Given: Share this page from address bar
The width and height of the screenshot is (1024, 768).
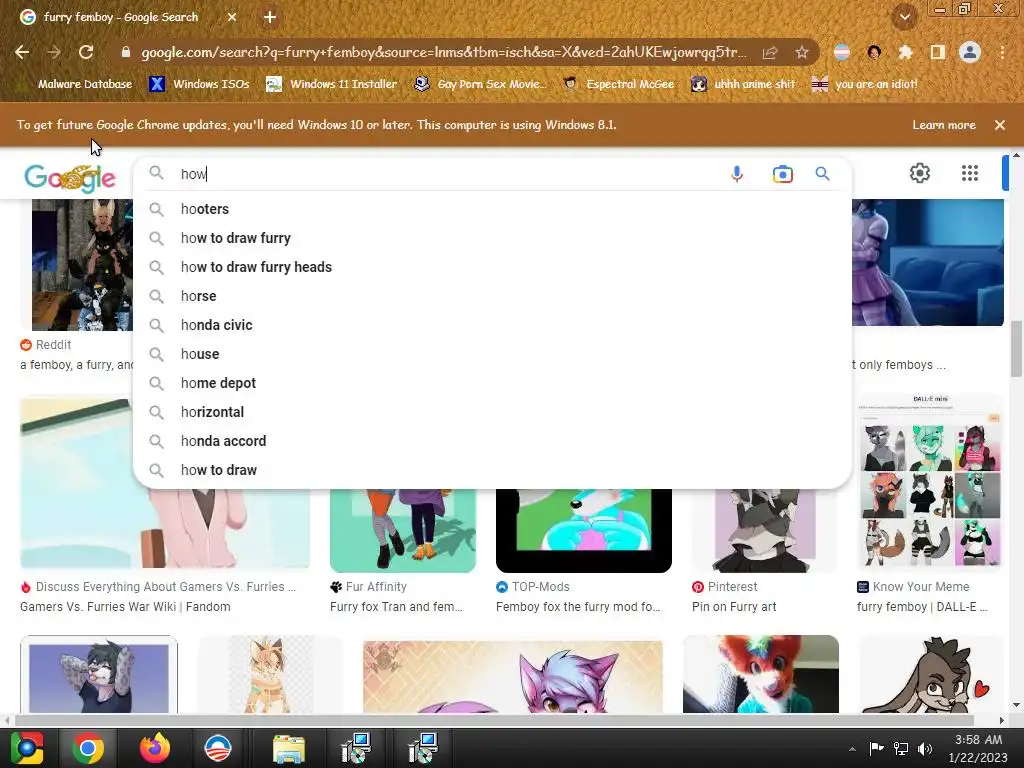Looking at the screenshot, I should pos(770,52).
